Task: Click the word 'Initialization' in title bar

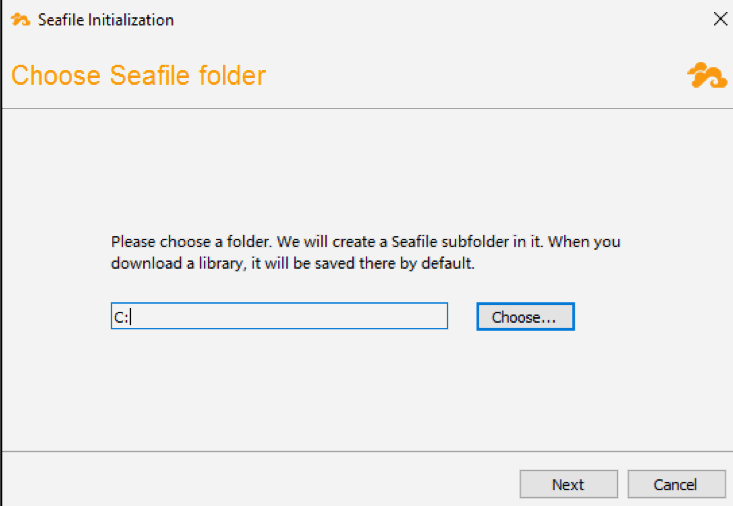Action: [131, 20]
